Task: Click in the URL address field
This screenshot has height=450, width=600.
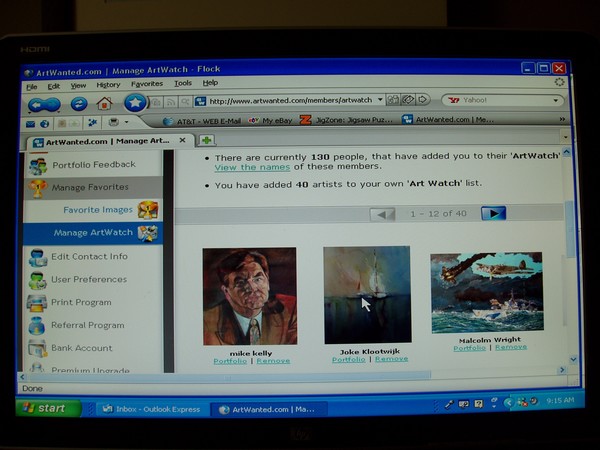Action: 291,100
